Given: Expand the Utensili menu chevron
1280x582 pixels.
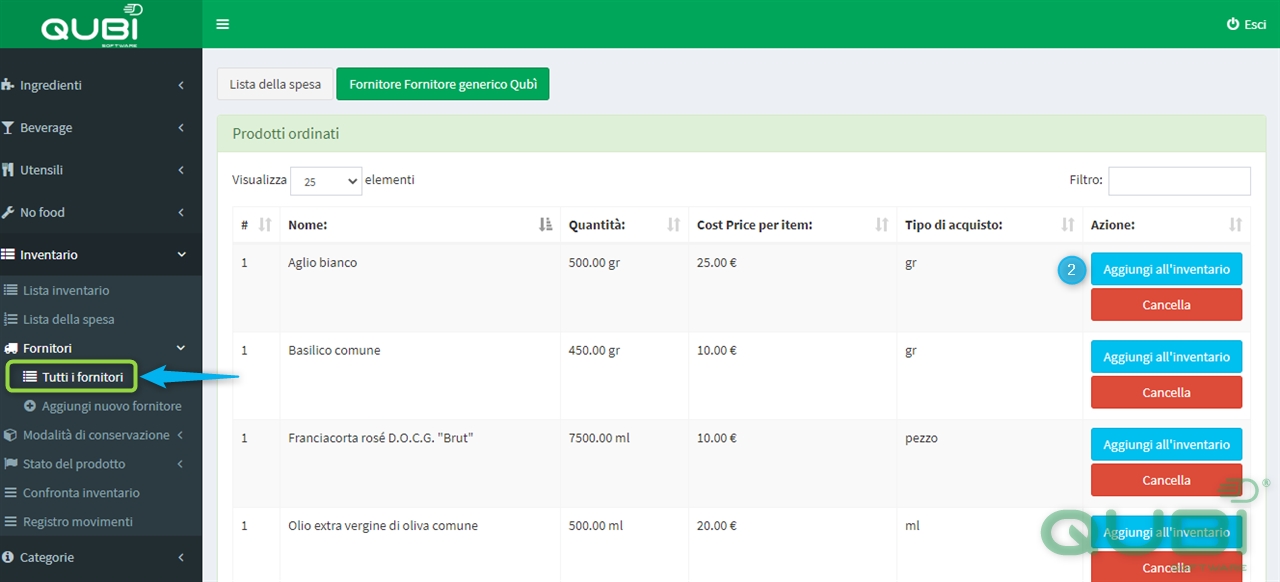Looking at the screenshot, I should pos(181,170).
